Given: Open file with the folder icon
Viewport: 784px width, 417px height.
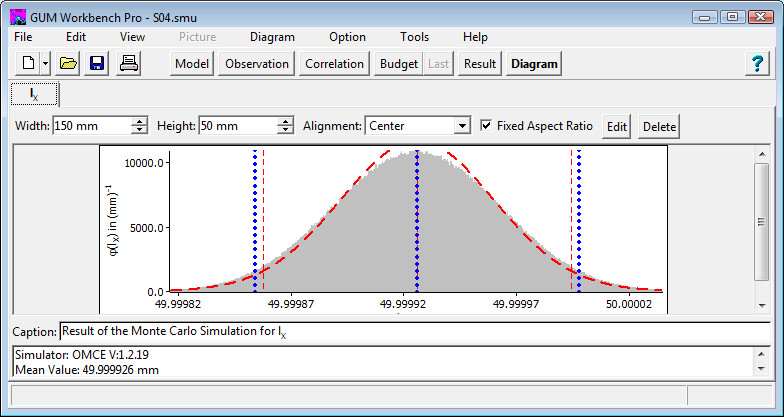Looking at the screenshot, I should [68, 64].
